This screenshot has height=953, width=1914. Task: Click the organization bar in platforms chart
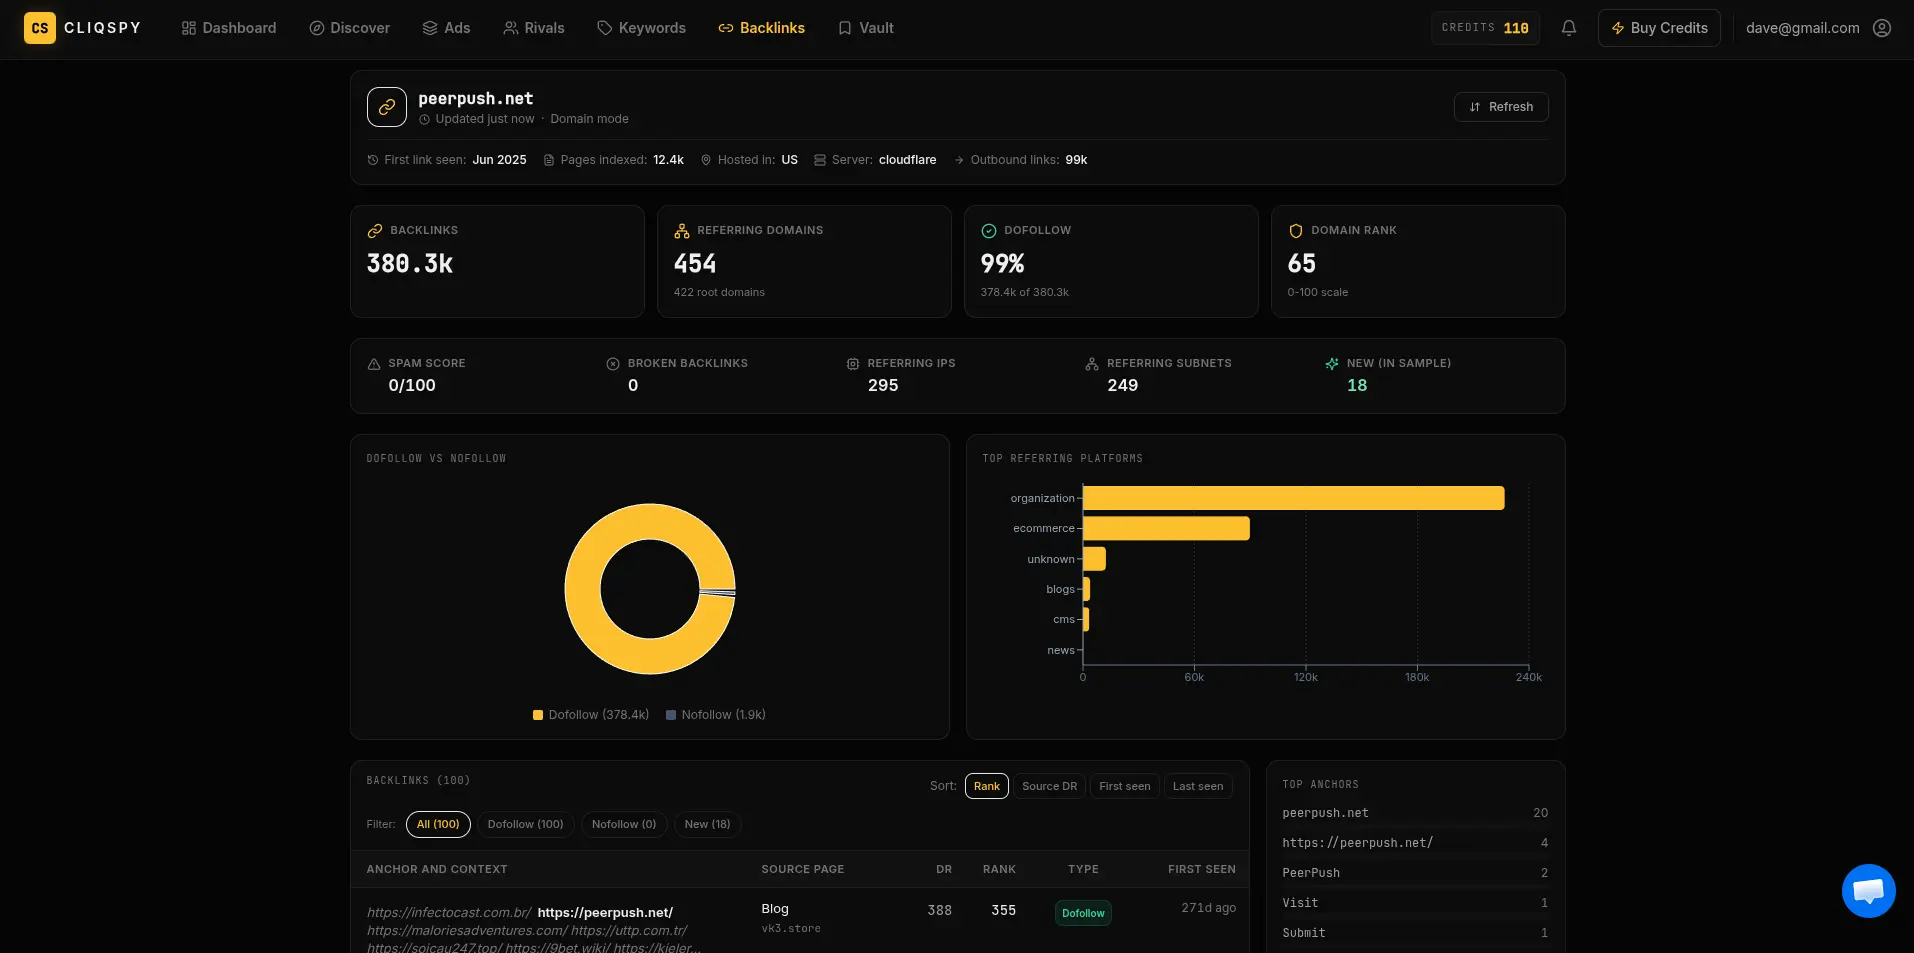pos(1293,498)
